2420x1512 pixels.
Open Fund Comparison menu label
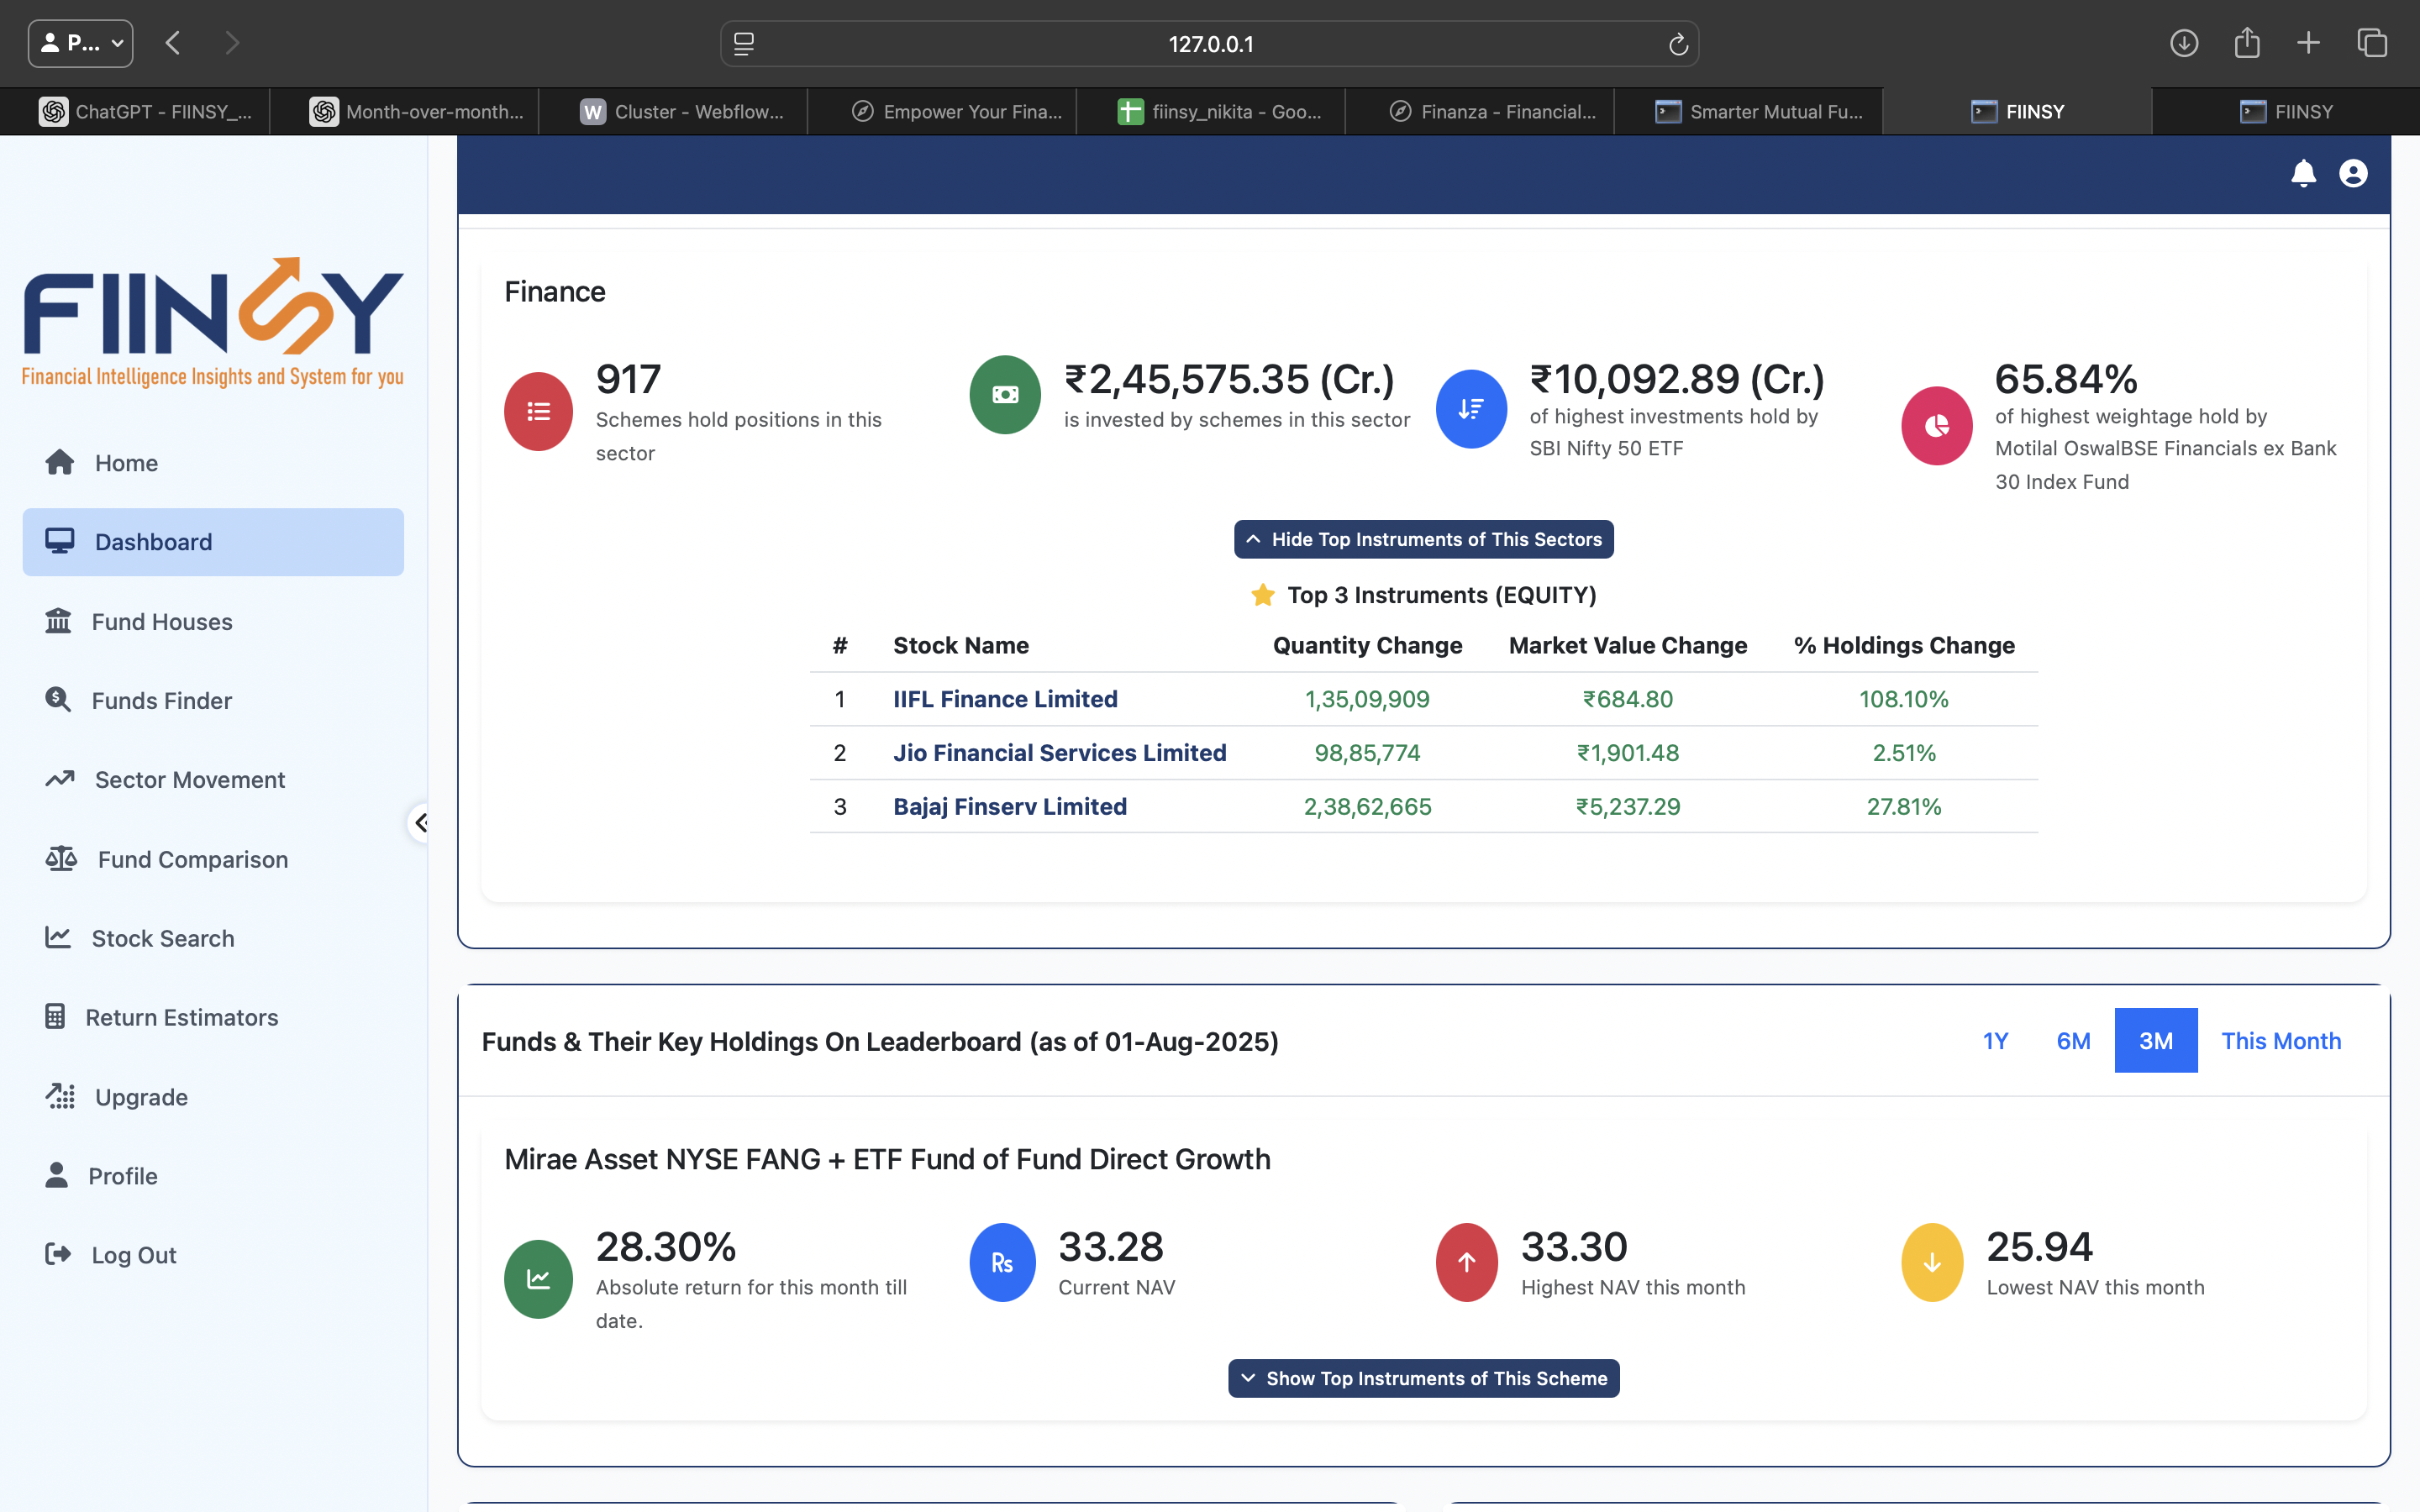click(x=193, y=859)
